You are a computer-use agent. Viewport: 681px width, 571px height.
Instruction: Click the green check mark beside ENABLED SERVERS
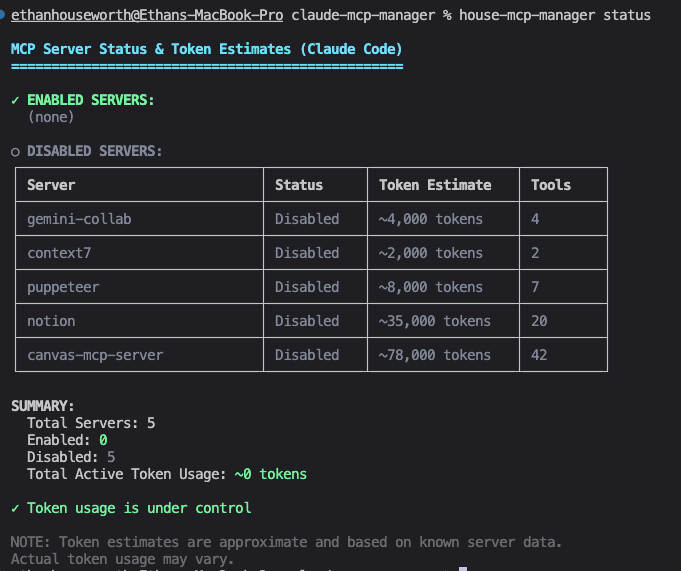[x=15, y=100]
